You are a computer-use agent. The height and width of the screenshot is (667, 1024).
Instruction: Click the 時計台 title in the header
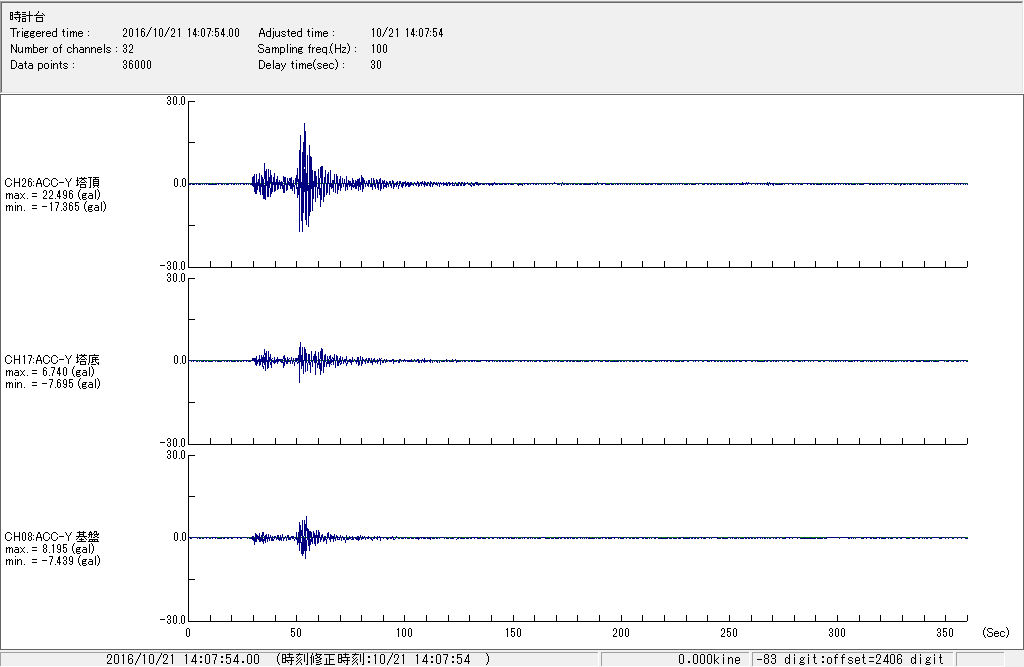pos(27,17)
